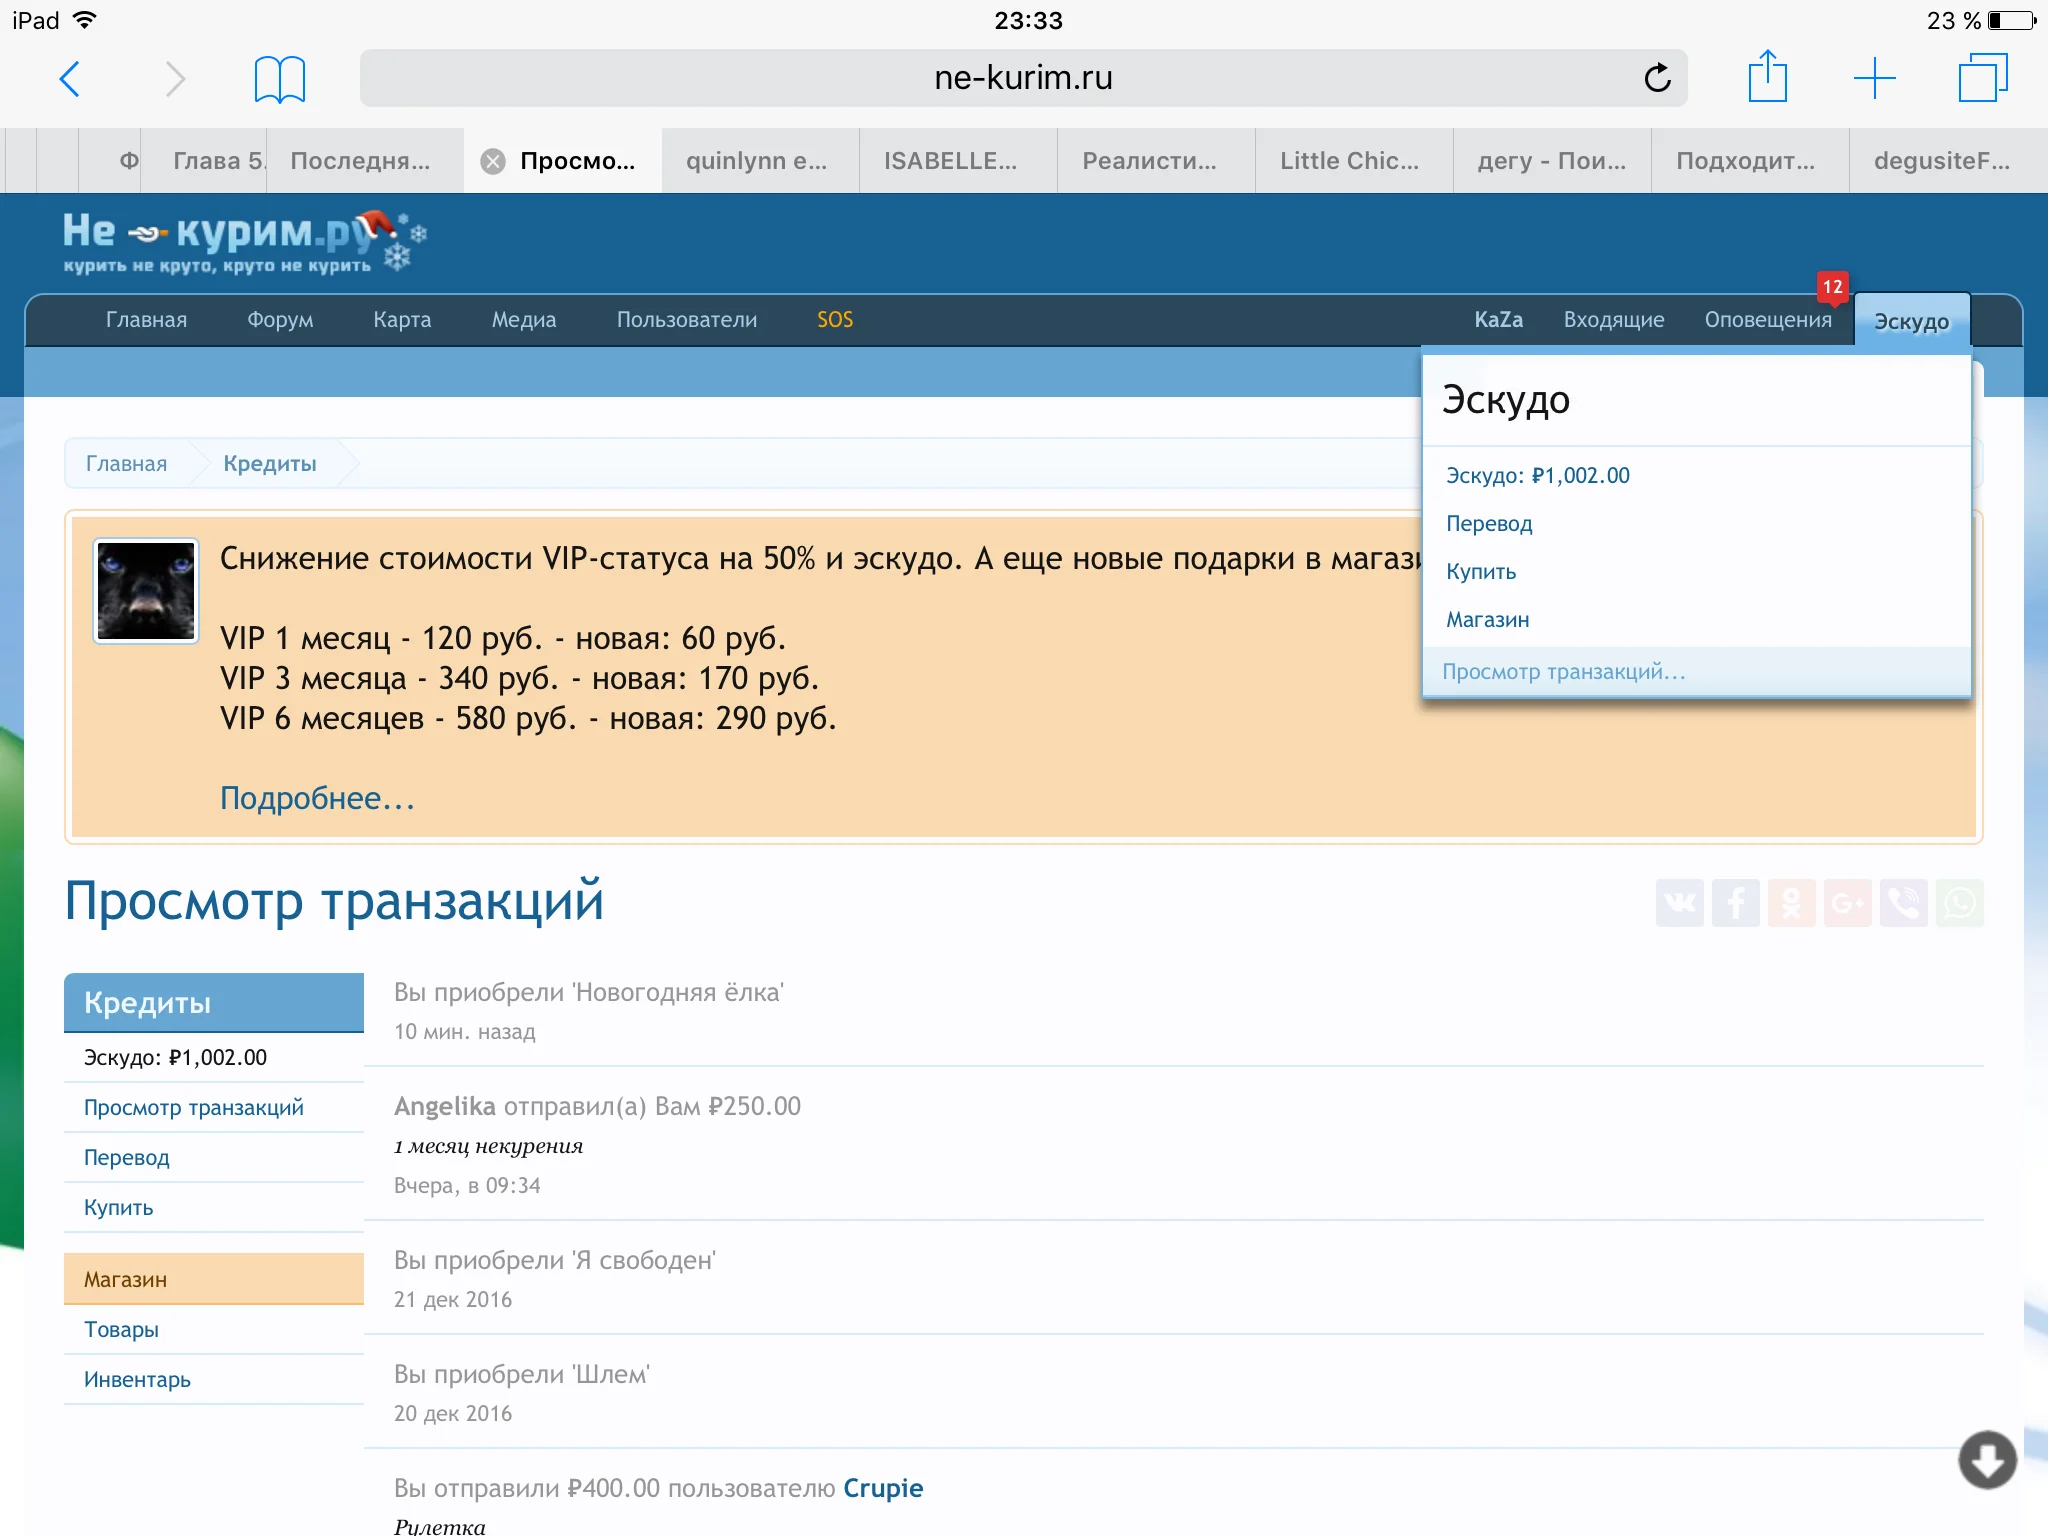The height and width of the screenshot is (1536, 2048).
Task: Share page via Facebook icon
Action: click(1736, 903)
